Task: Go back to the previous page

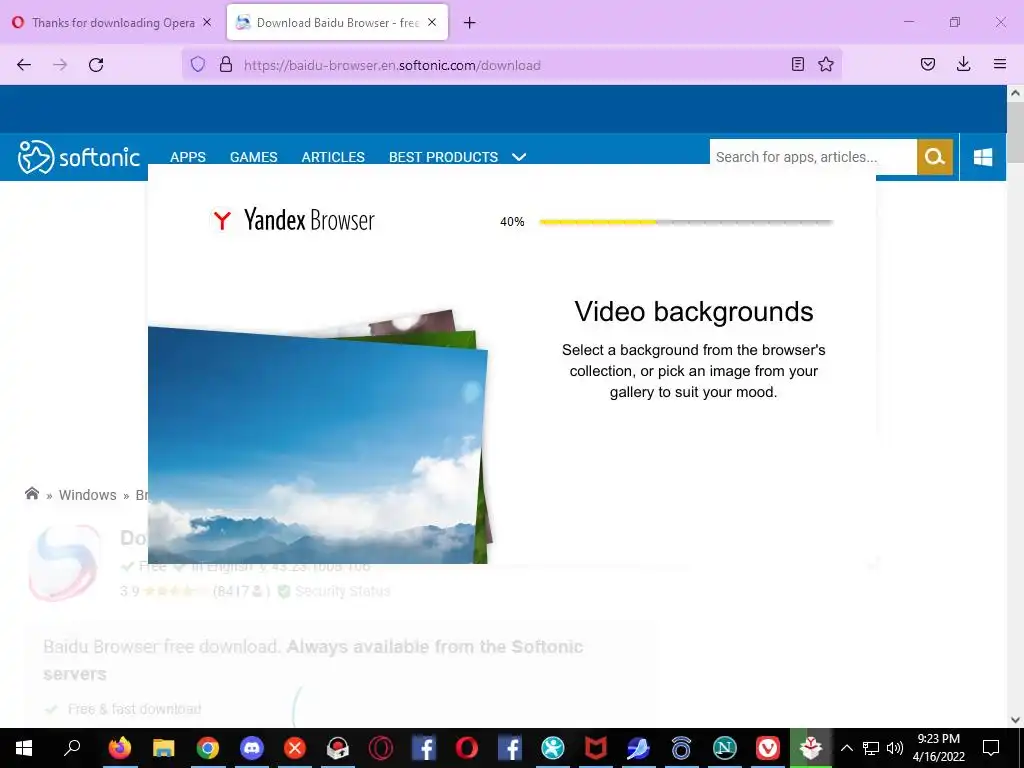Action: [x=24, y=65]
